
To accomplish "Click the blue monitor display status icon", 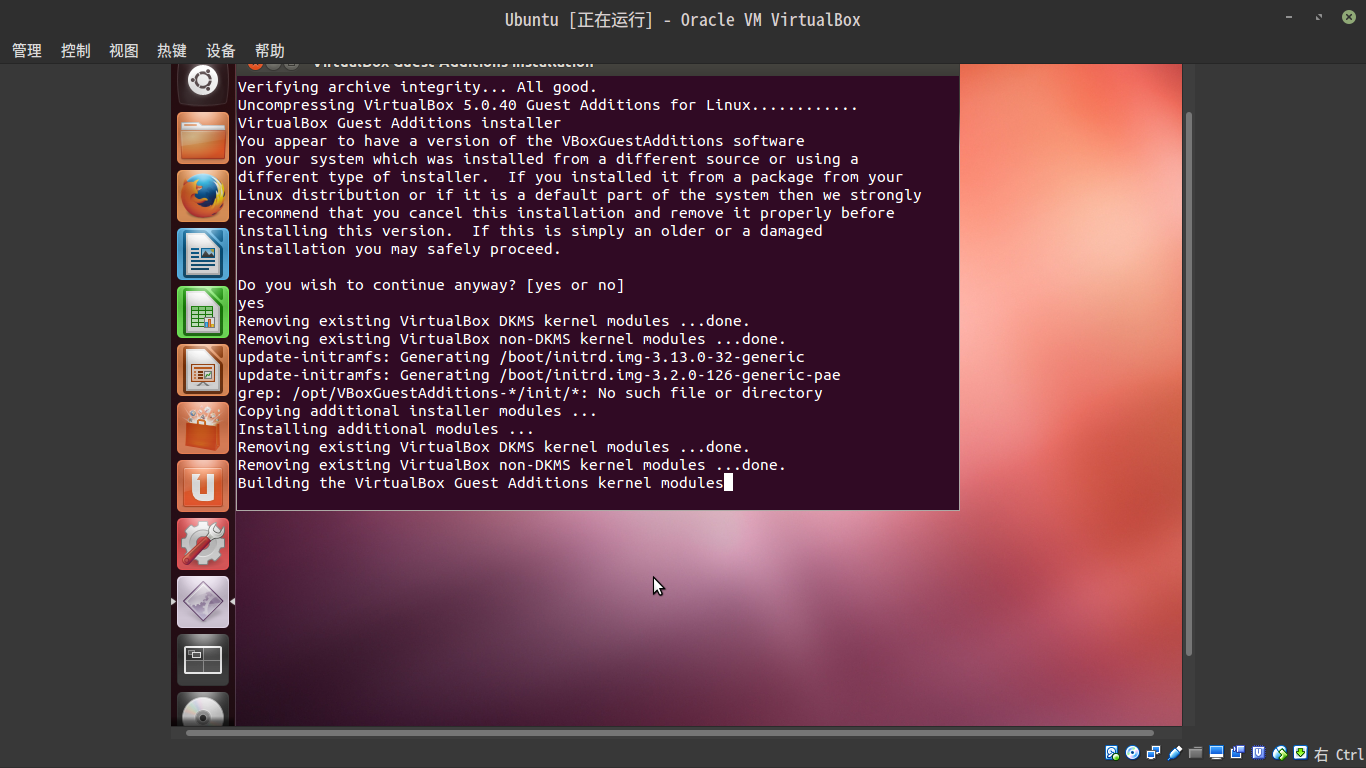I will [x=1217, y=753].
